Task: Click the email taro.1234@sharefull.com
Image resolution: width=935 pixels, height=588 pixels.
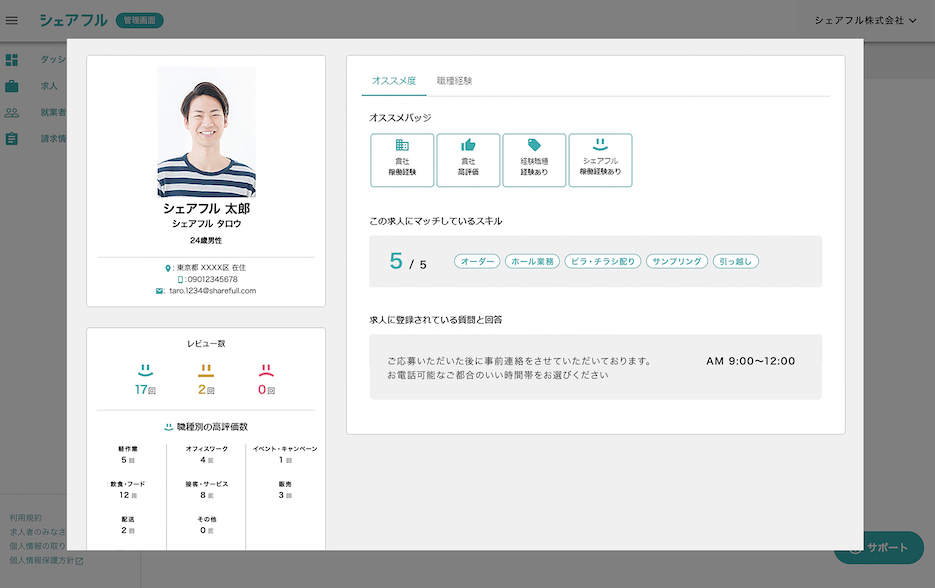Action: [213, 291]
